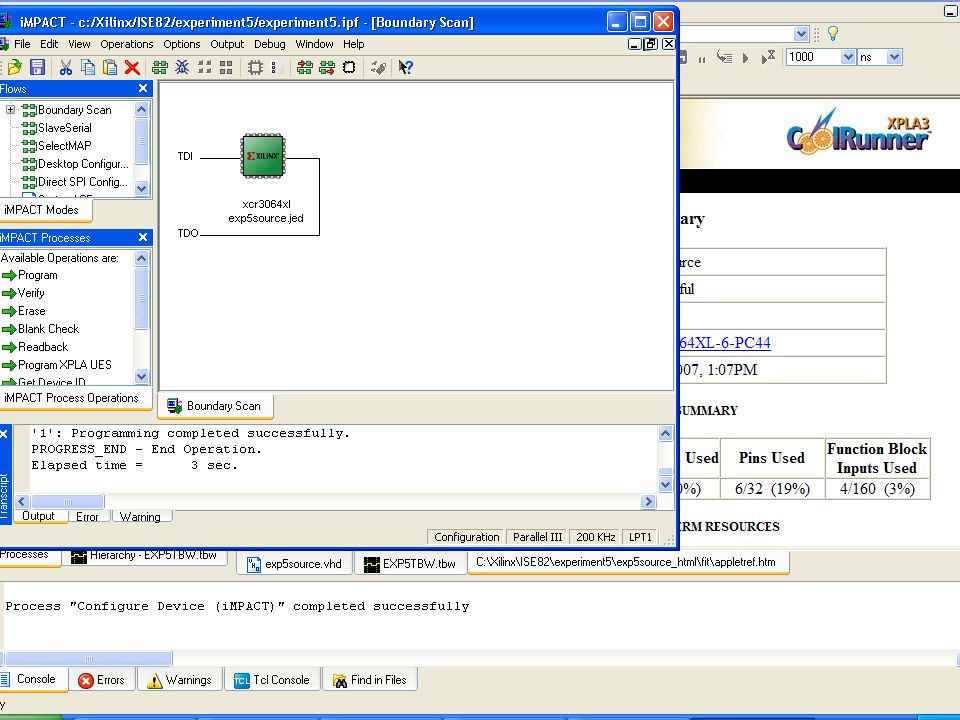Click the Copy icon in iMPACT toolbar
The height and width of the screenshot is (720, 960).
pos(88,67)
